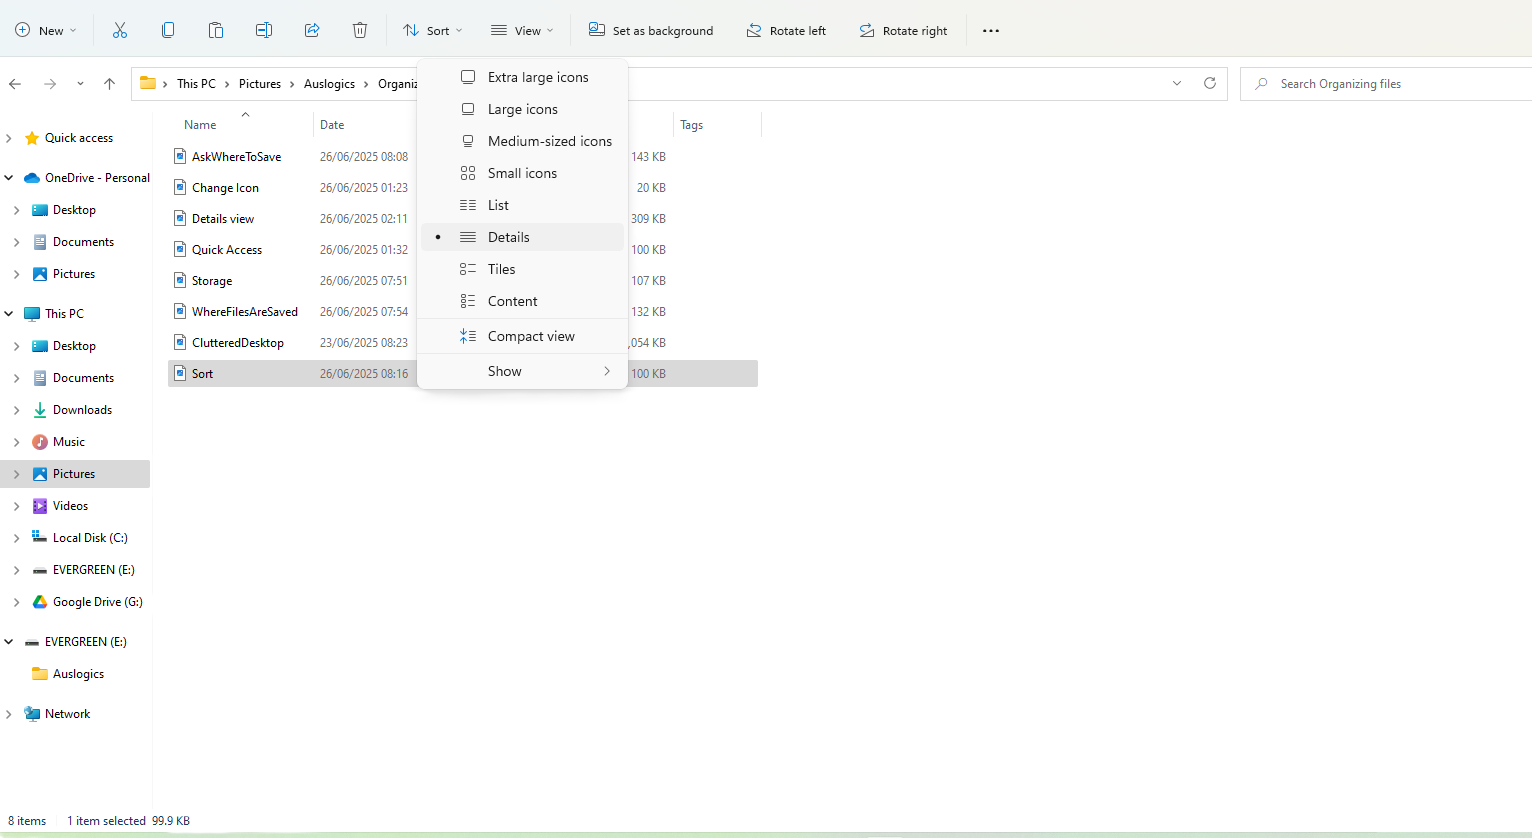Click the Paste clipboard icon
The width and height of the screenshot is (1532, 838).
click(216, 30)
